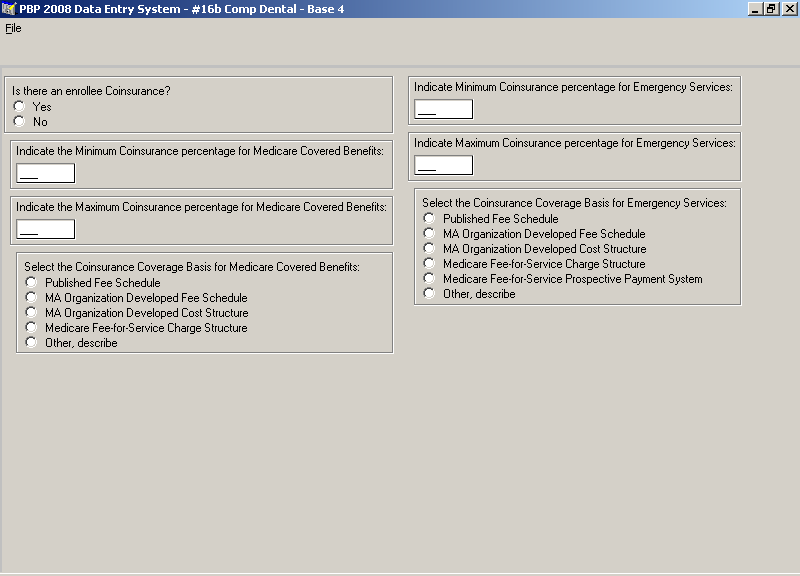Pick Medicare Fee-for-Service Charge Structure for Medicare Benefits
Viewport: 800px width, 576px height.
pos(31,327)
